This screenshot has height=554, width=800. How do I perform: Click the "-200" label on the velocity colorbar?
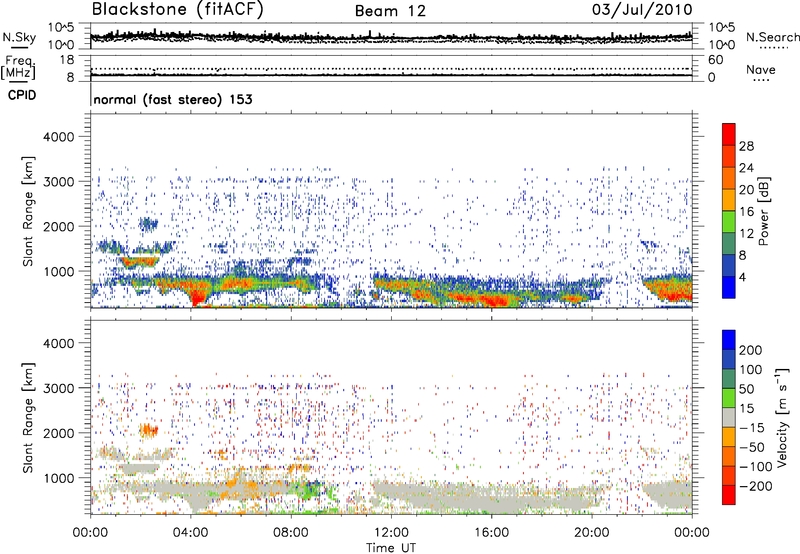pyautogui.click(x=755, y=486)
